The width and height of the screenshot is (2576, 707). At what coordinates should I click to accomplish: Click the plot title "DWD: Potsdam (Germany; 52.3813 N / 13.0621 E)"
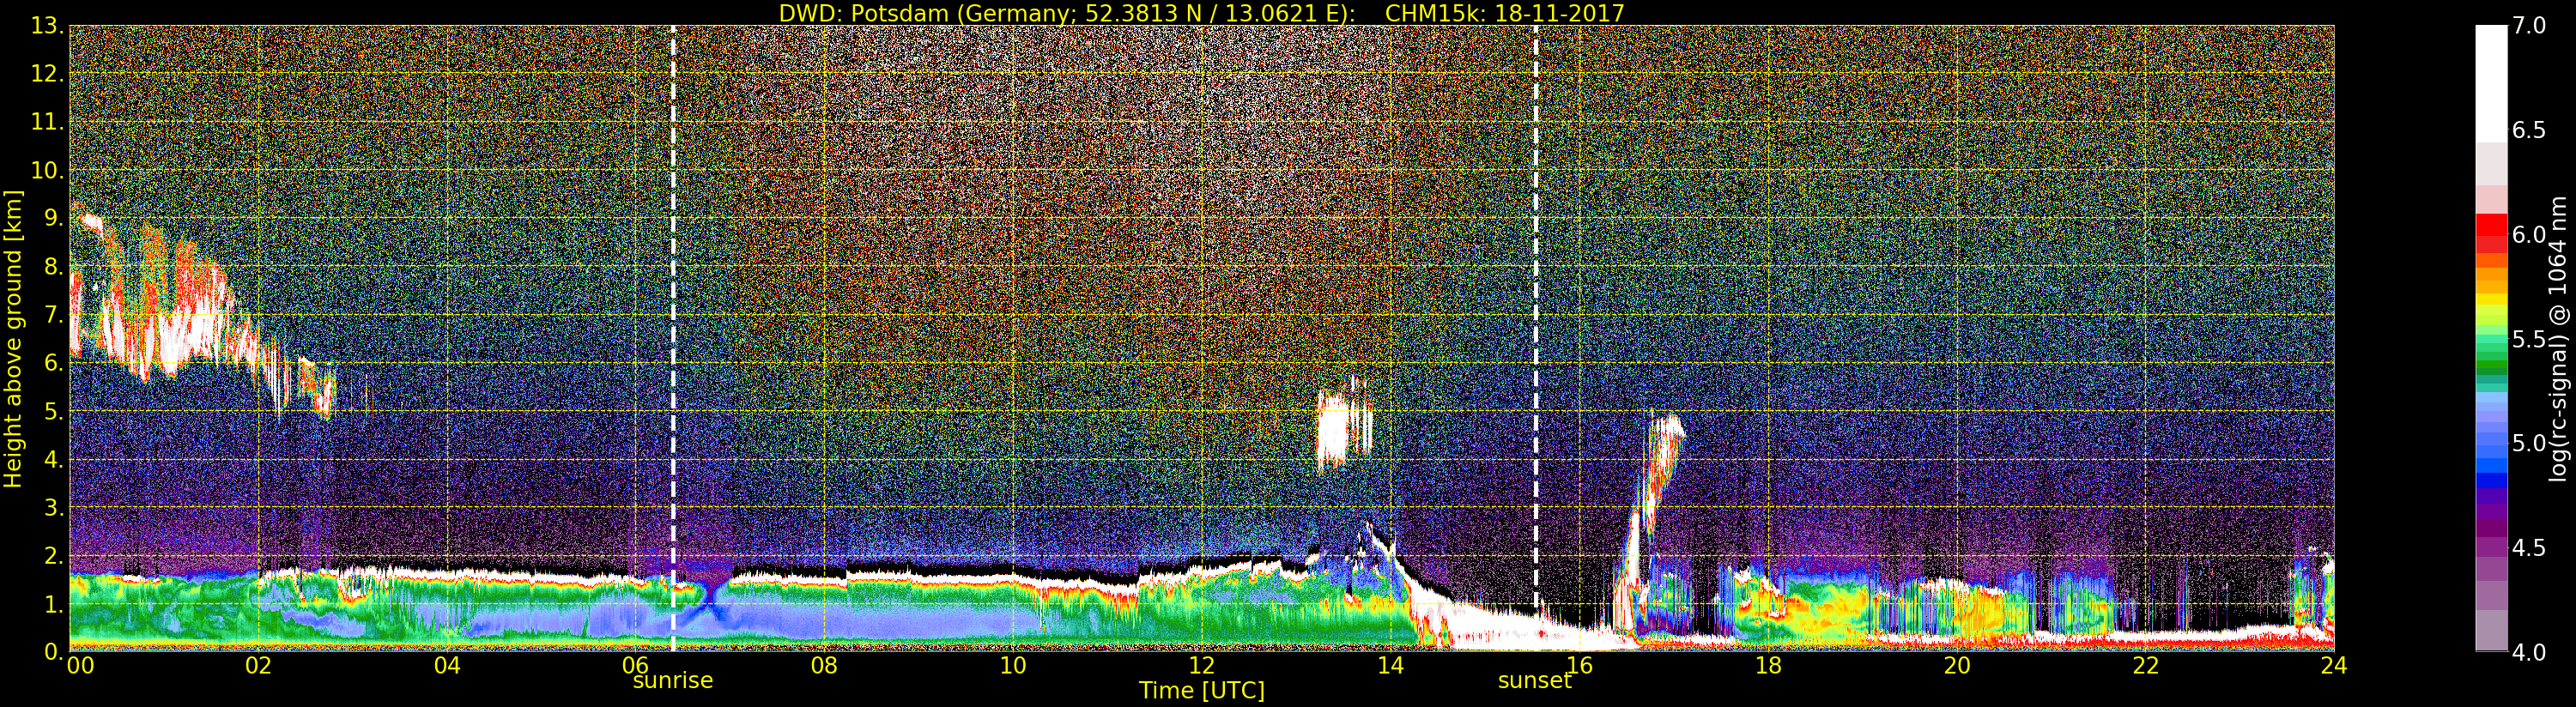[1067, 13]
